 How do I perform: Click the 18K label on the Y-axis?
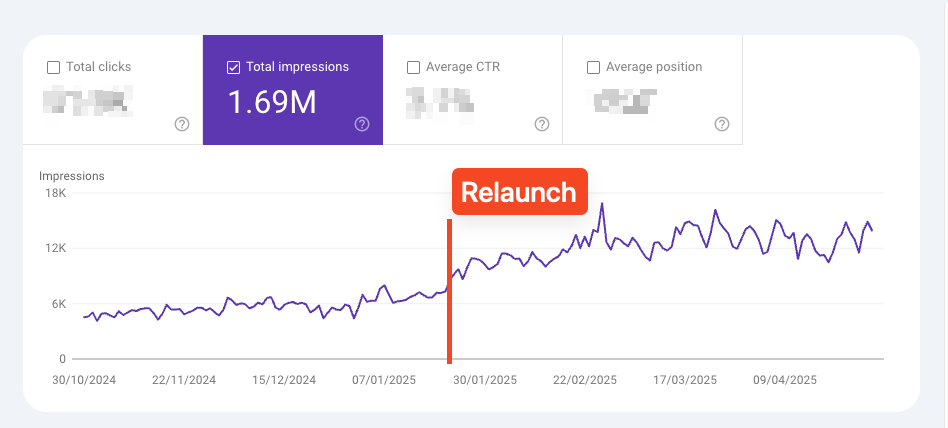(54, 193)
